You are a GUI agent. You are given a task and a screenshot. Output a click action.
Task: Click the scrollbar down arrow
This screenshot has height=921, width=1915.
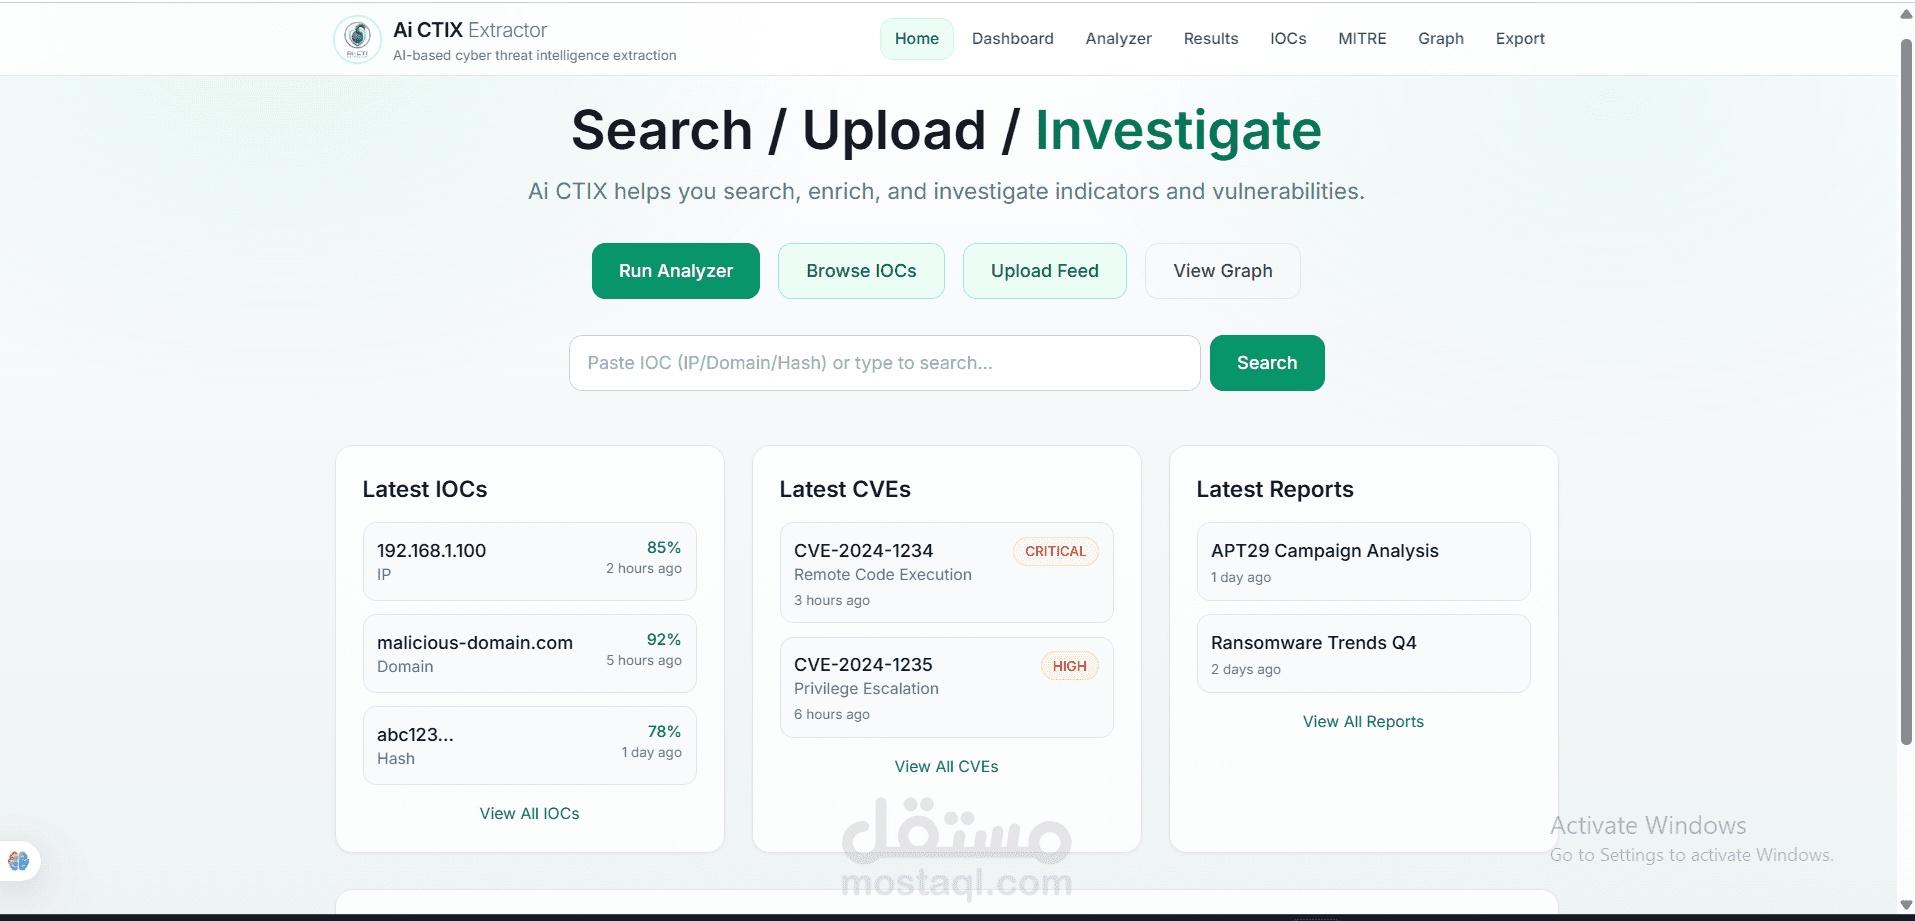click(1904, 908)
